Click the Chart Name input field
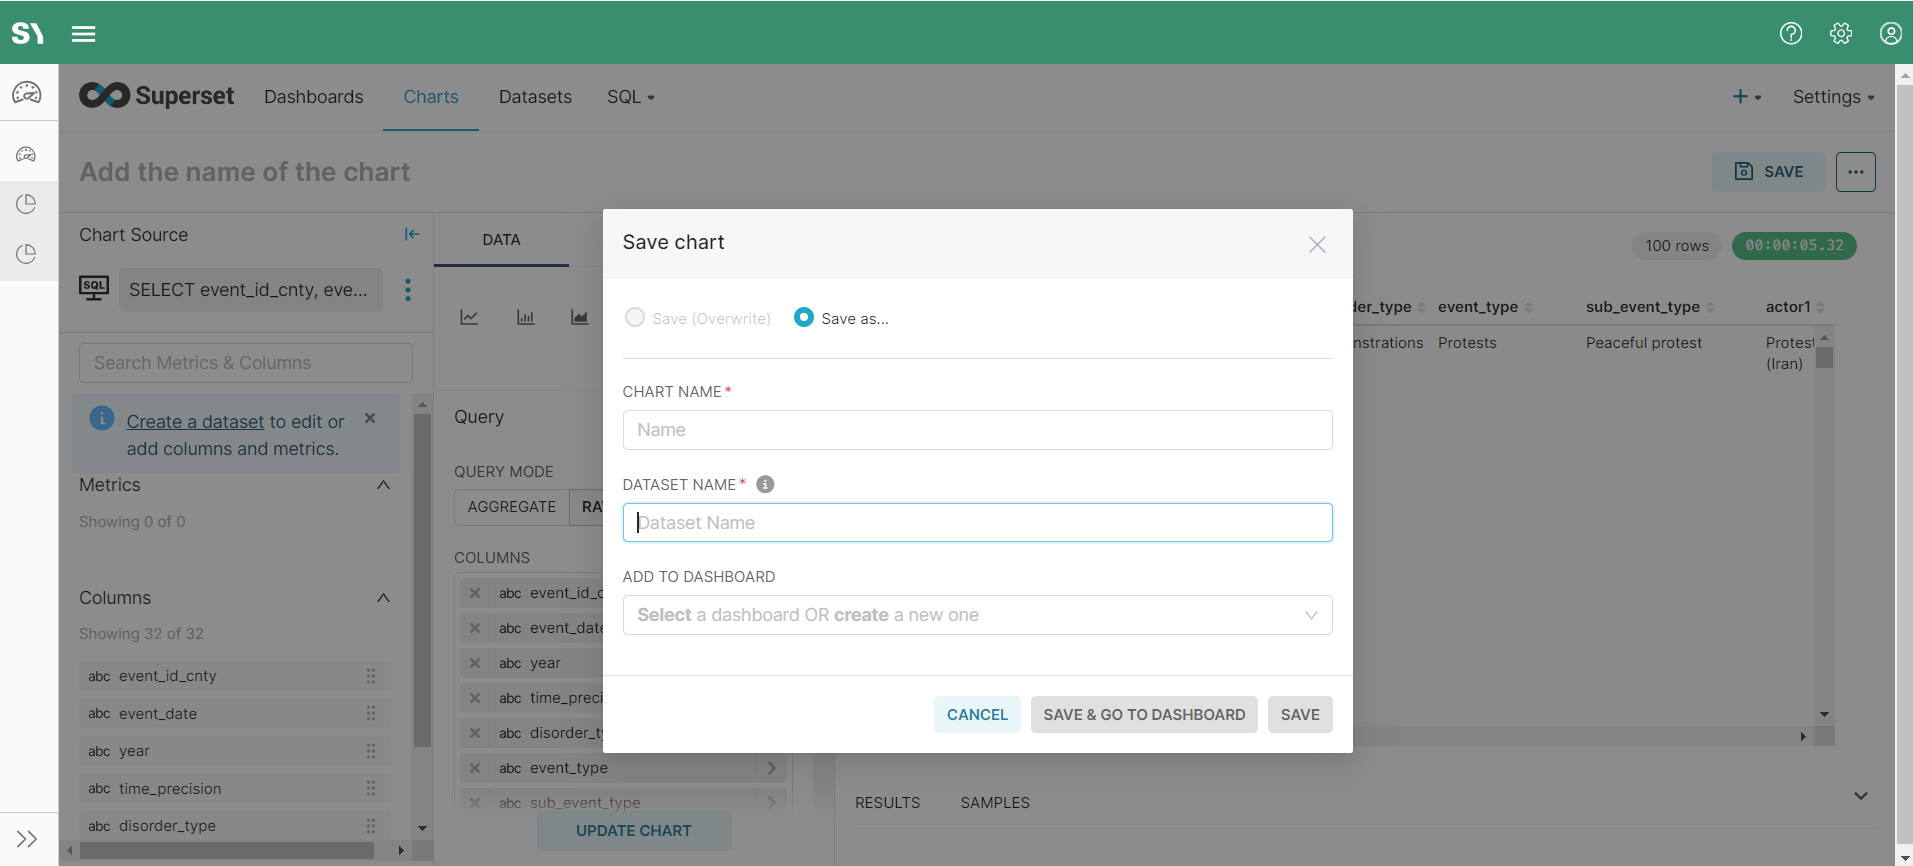This screenshot has height=866, width=1913. [977, 430]
